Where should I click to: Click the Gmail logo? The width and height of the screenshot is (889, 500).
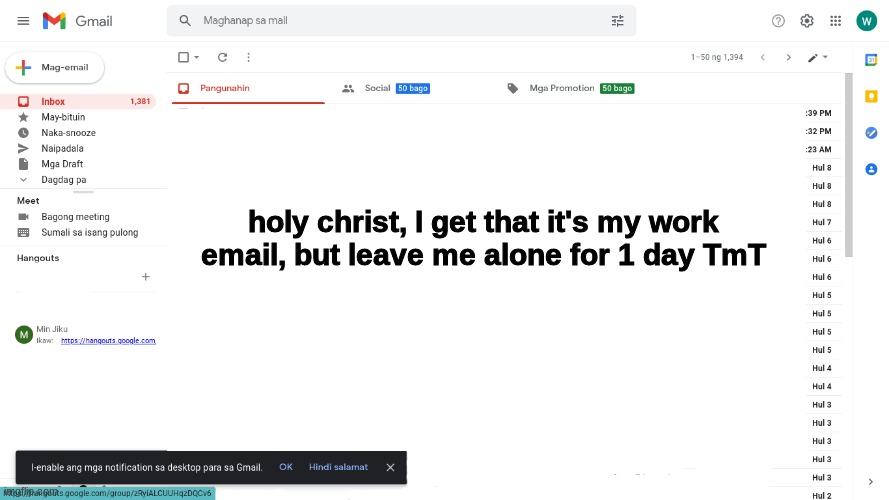click(78, 21)
